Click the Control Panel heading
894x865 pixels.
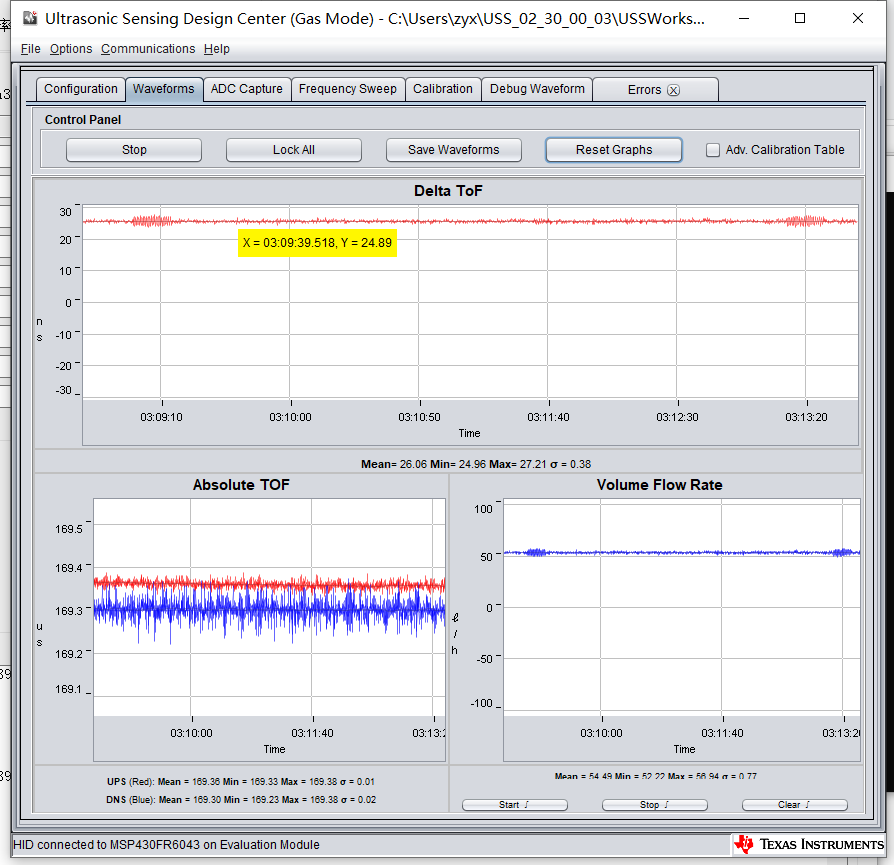click(83, 120)
